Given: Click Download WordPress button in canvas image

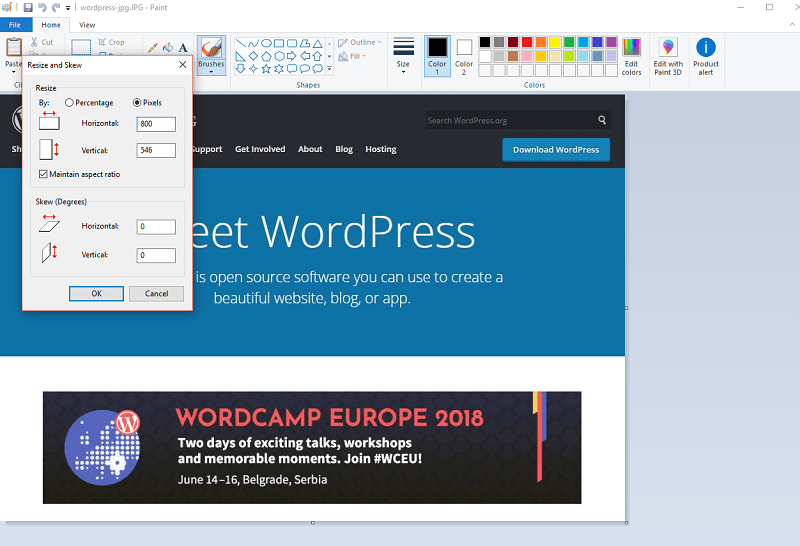Looking at the screenshot, I should [x=556, y=150].
